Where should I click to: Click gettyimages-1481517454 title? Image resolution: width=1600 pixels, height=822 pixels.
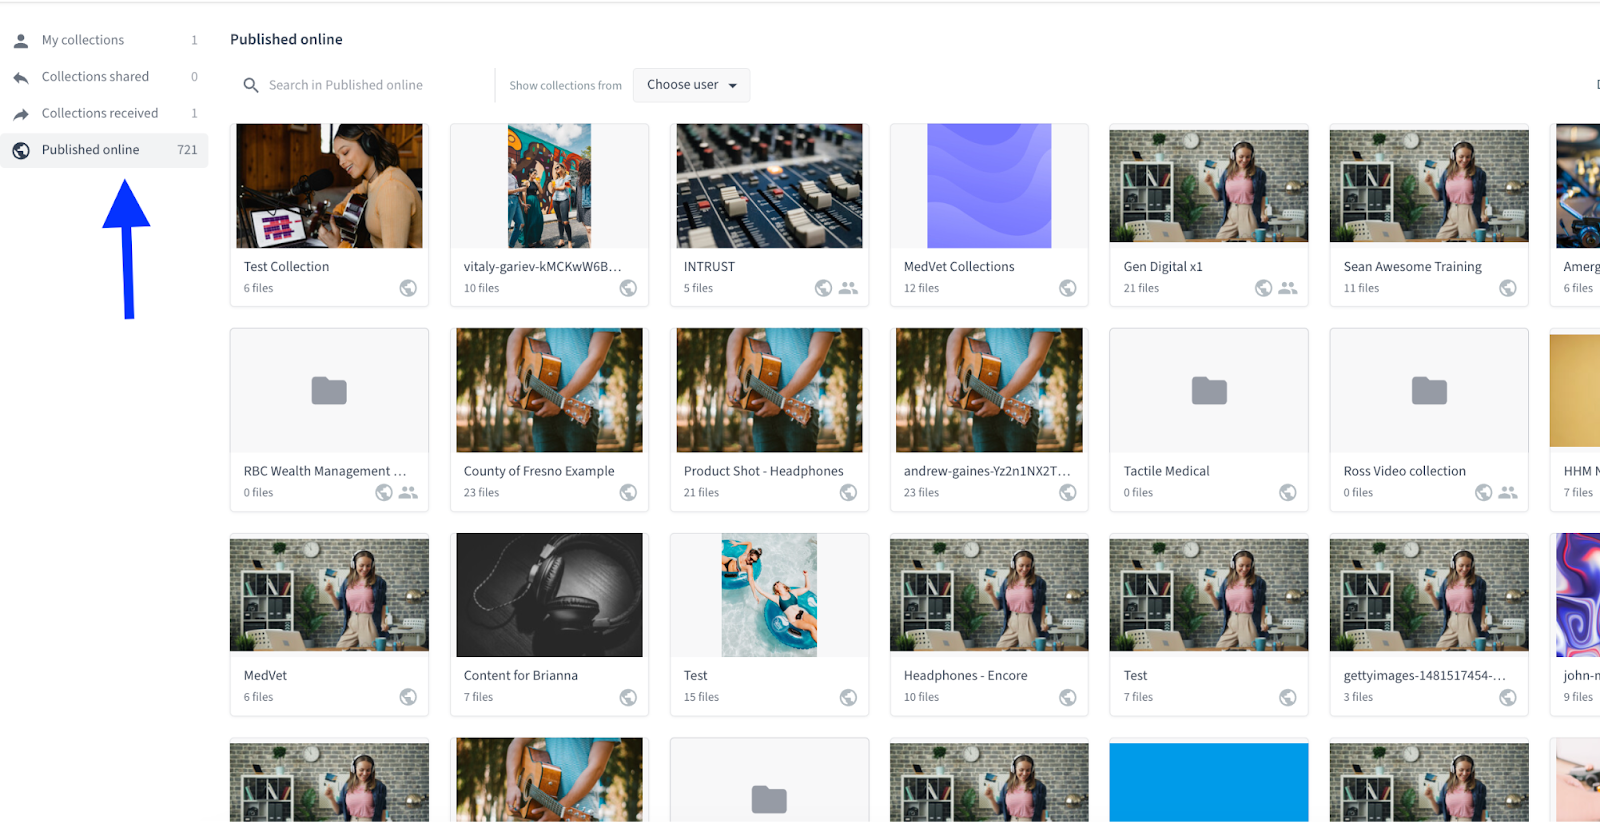pyautogui.click(x=1425, y=676)
